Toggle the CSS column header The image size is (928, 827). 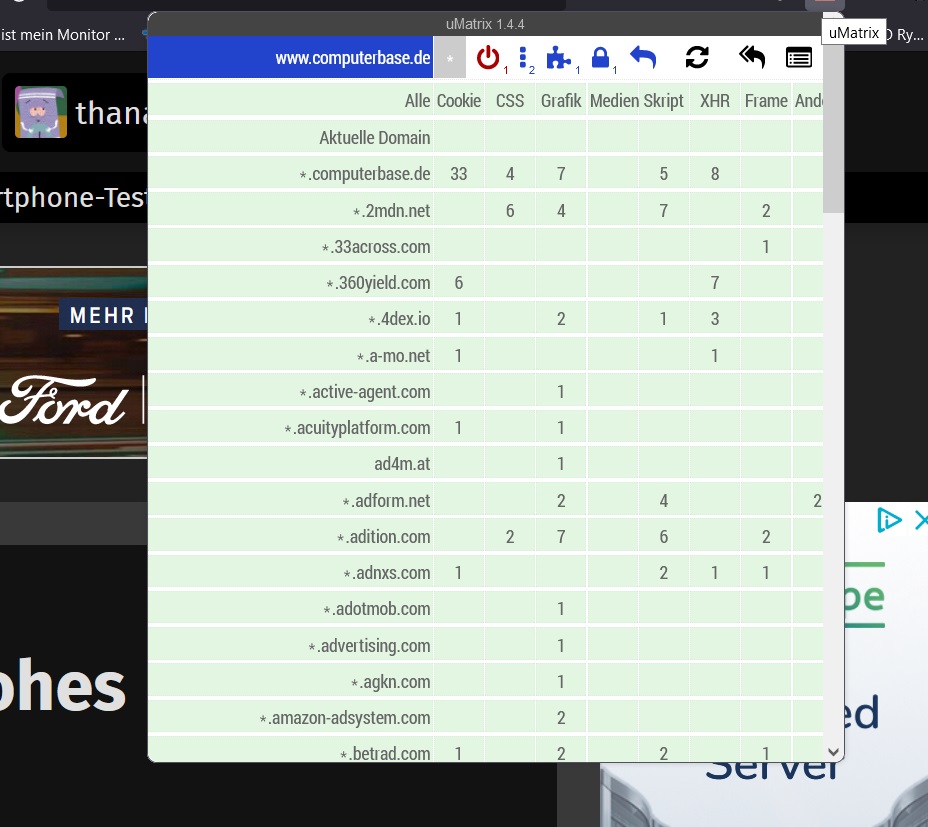(510, 101)
